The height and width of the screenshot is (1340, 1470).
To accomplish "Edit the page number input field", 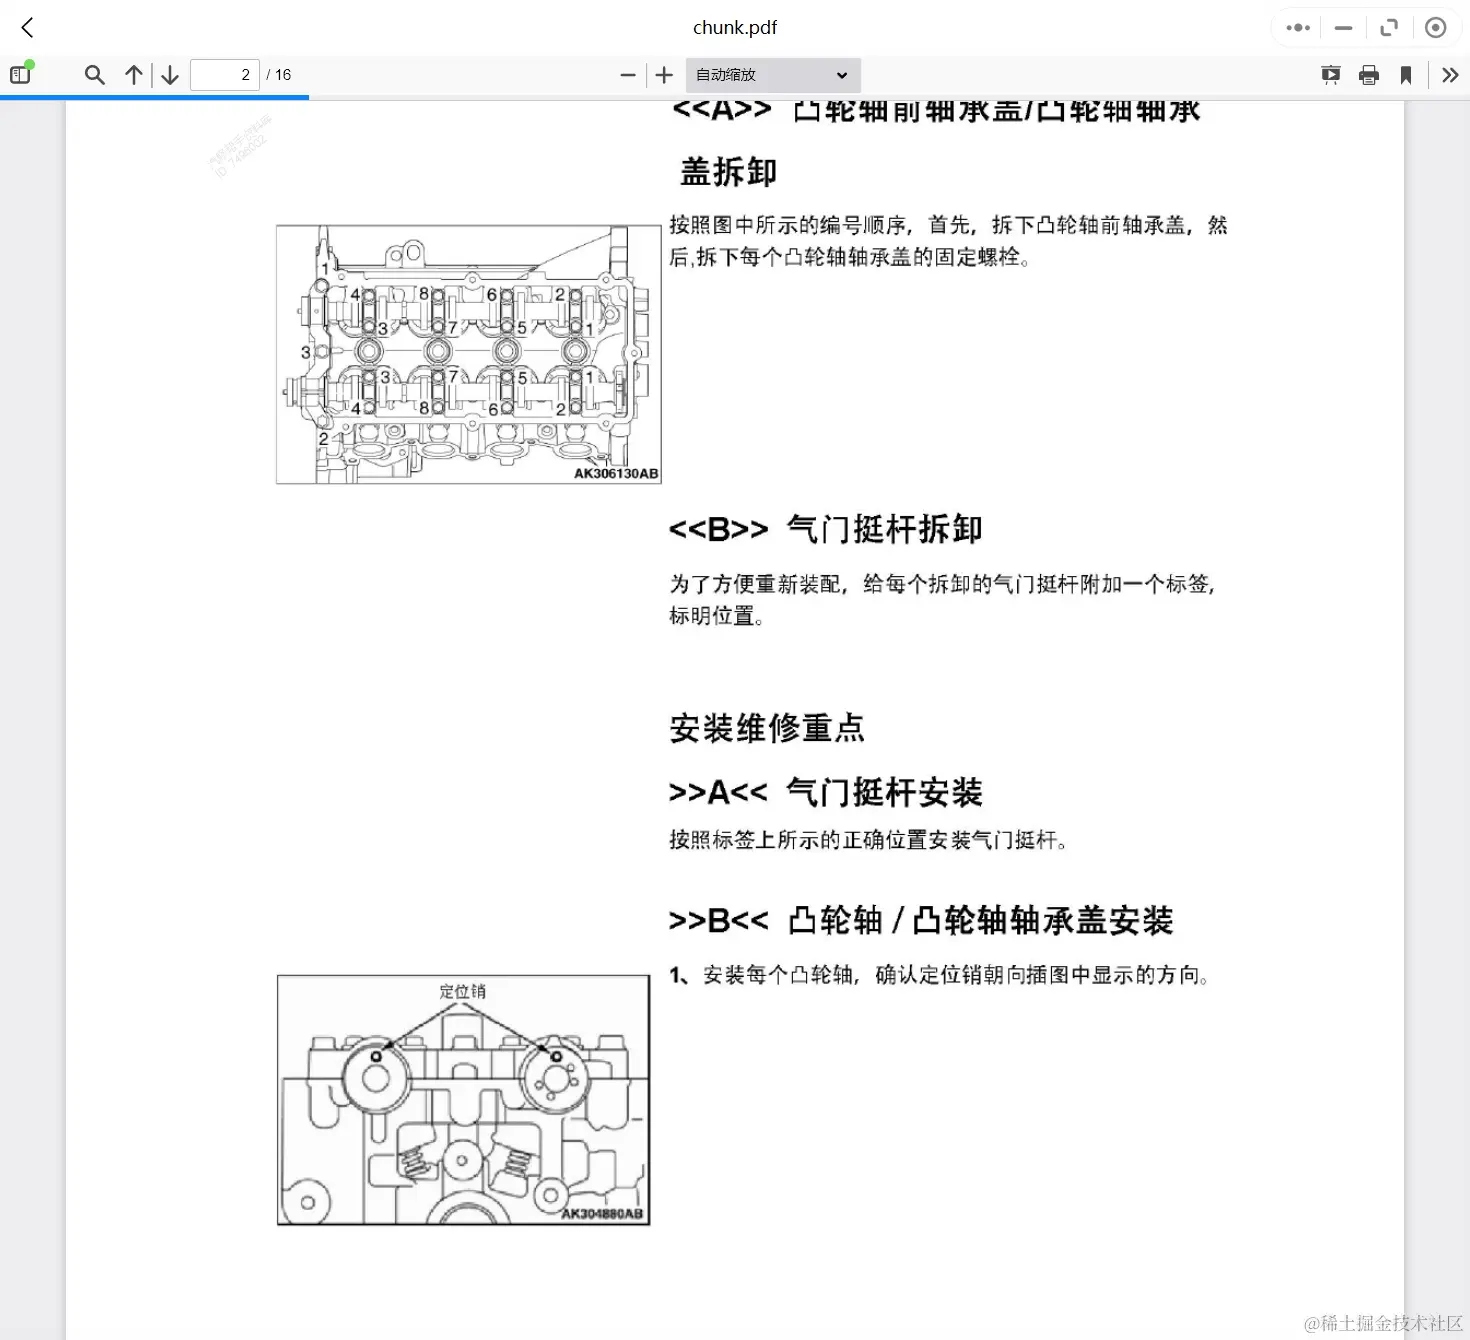I will pos(224,74).
